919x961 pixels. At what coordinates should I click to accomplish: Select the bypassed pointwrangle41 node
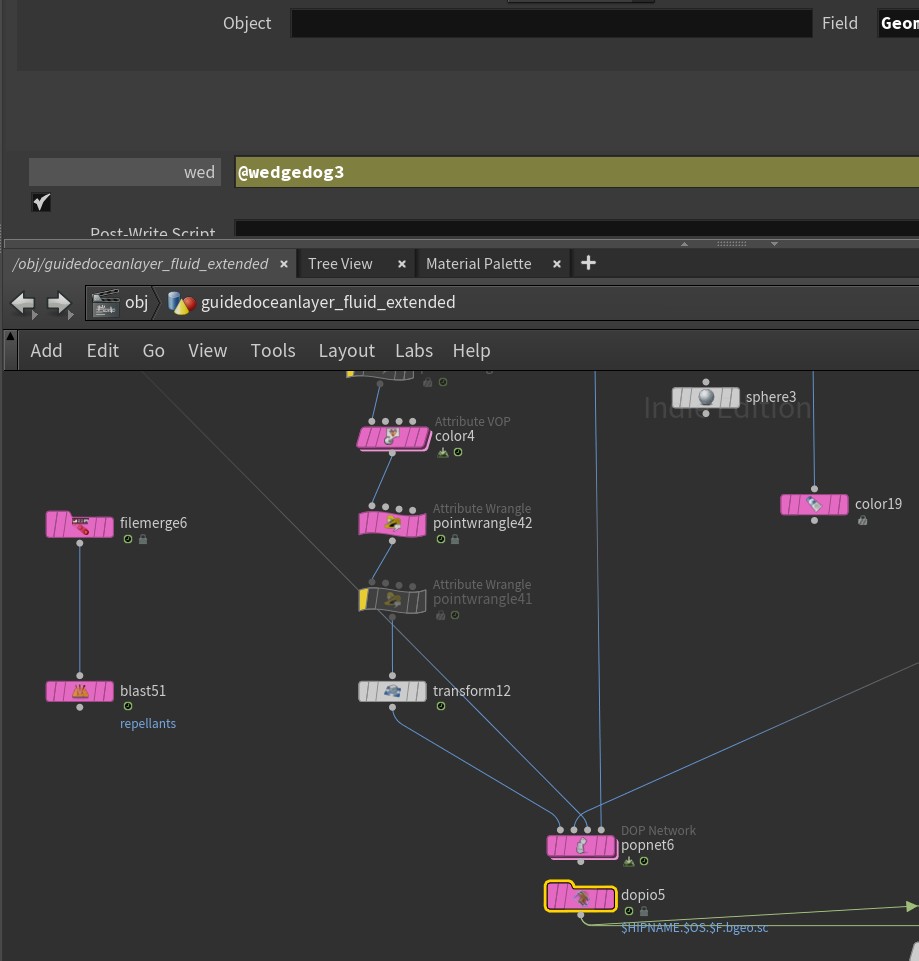coord(392,599)
